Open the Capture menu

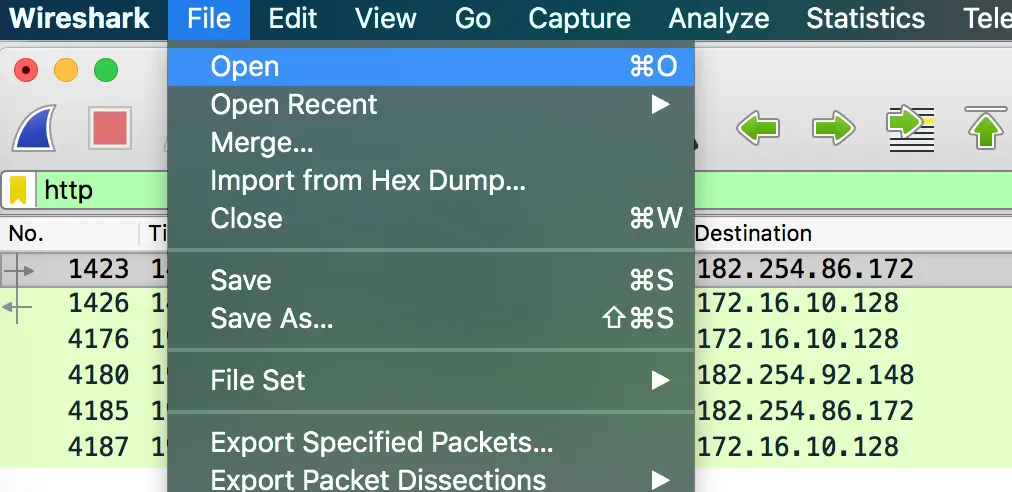[579, 19]
